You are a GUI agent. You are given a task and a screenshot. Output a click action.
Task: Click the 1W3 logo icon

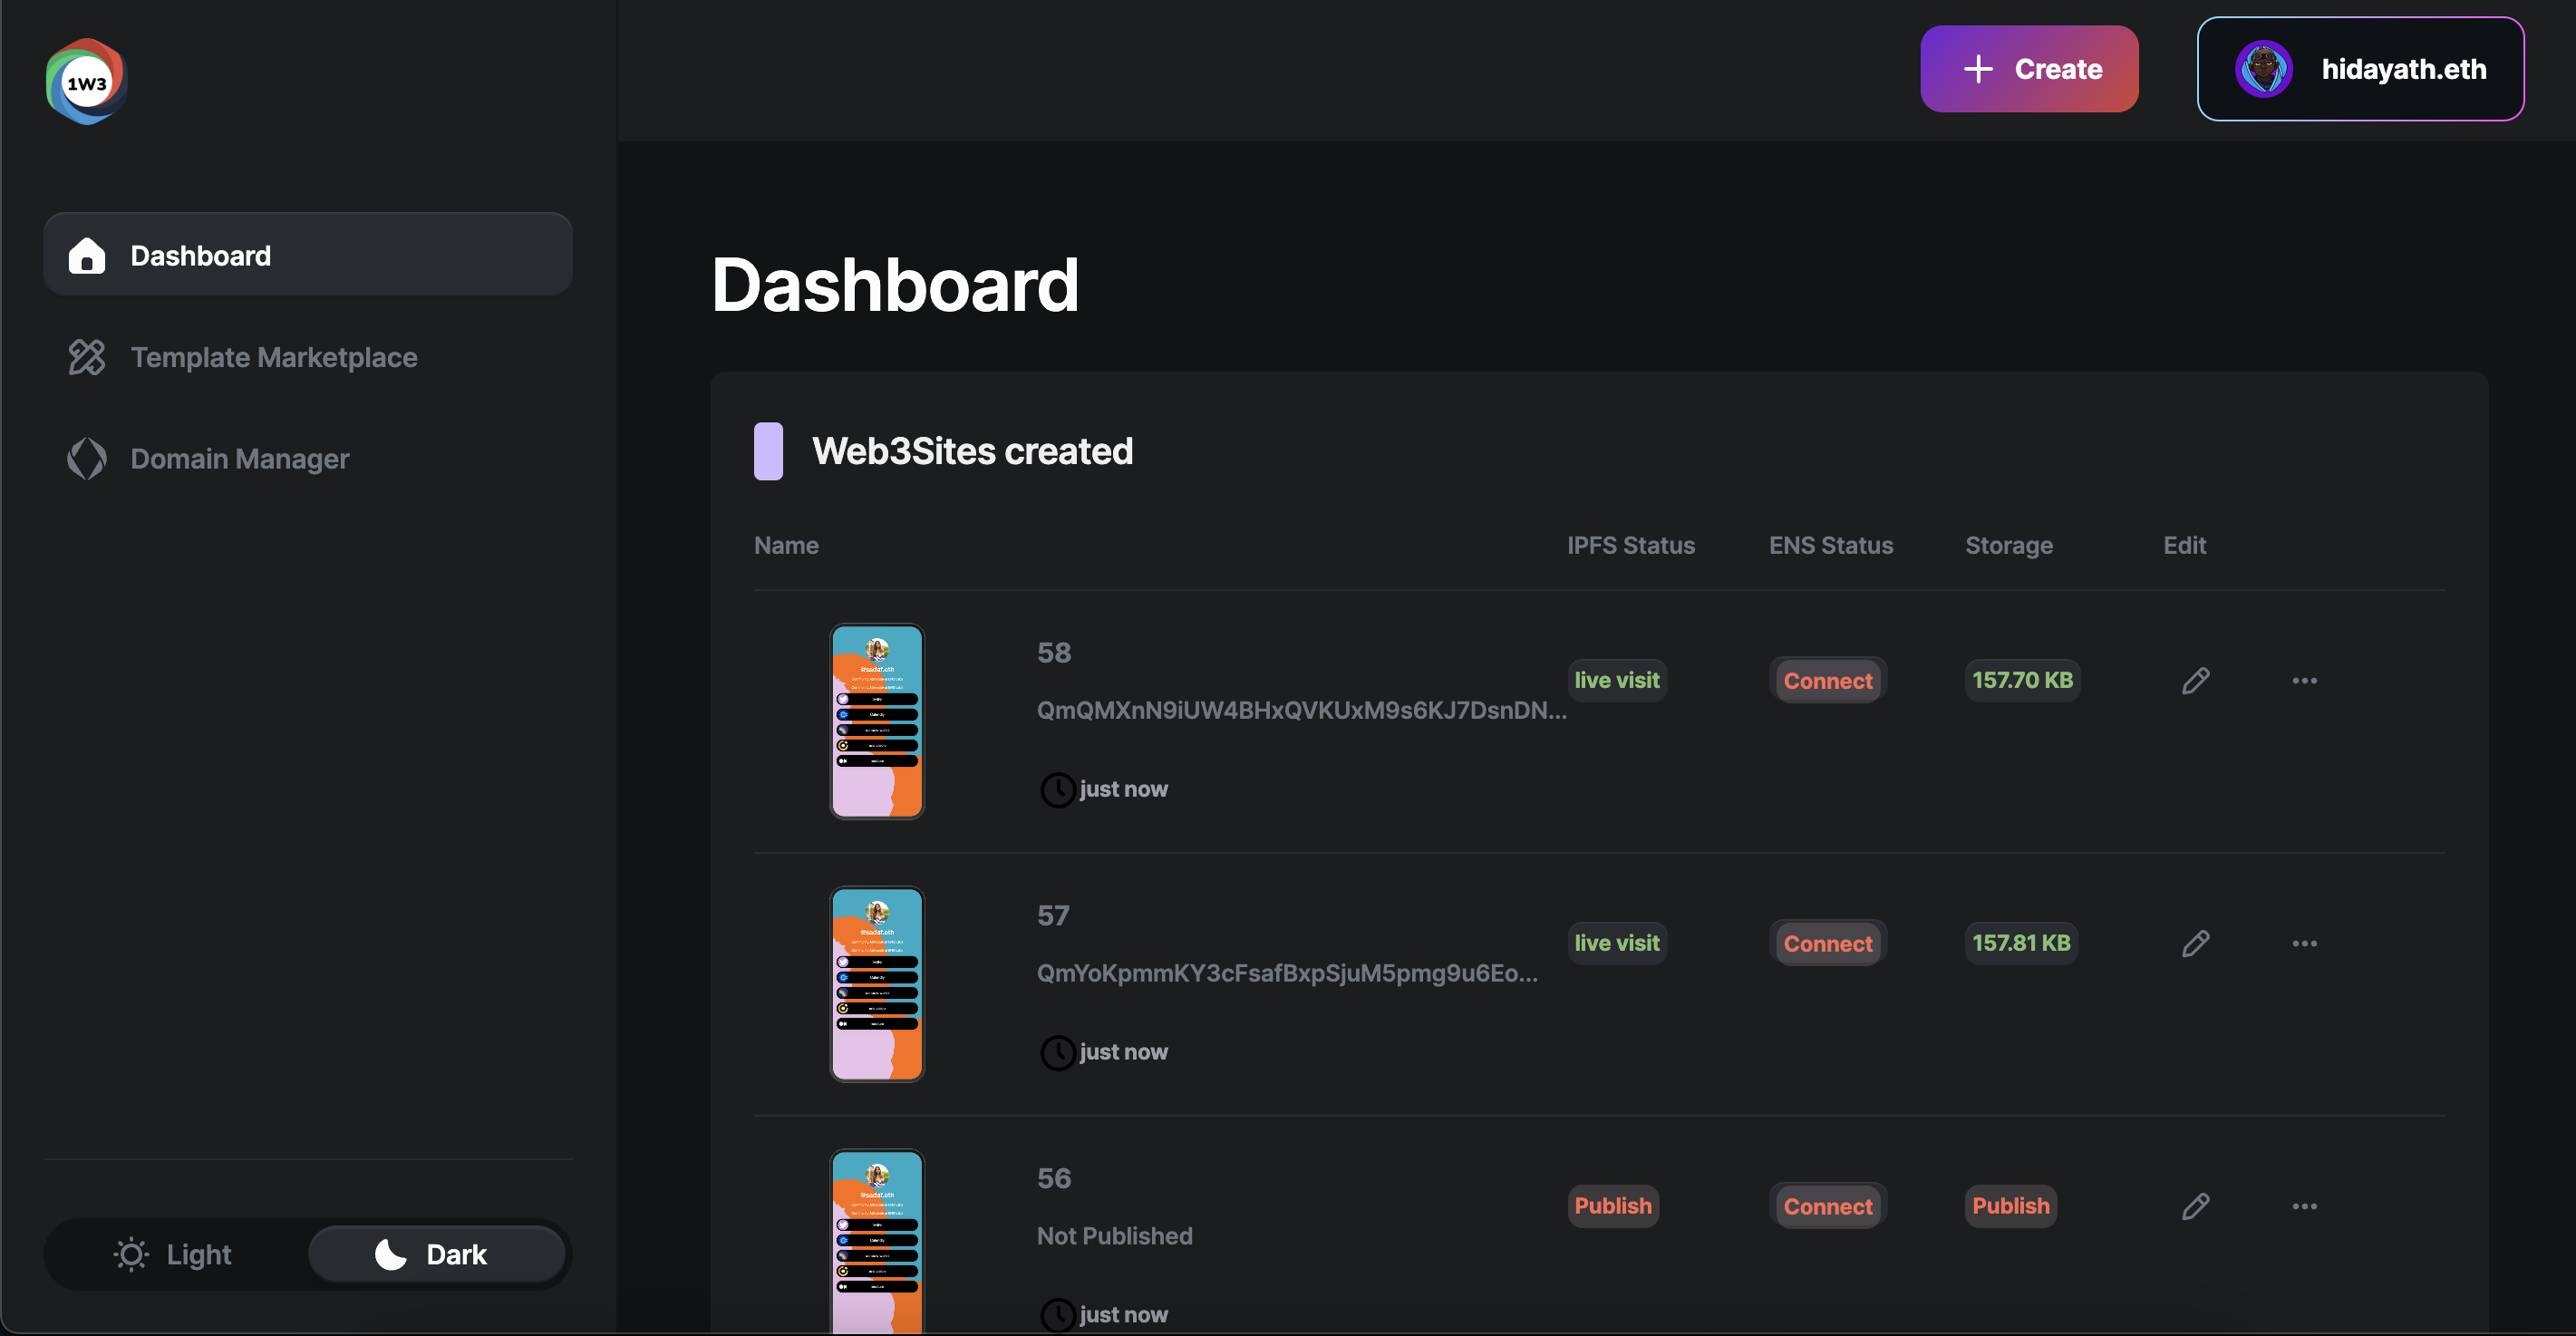pos(86,82)
